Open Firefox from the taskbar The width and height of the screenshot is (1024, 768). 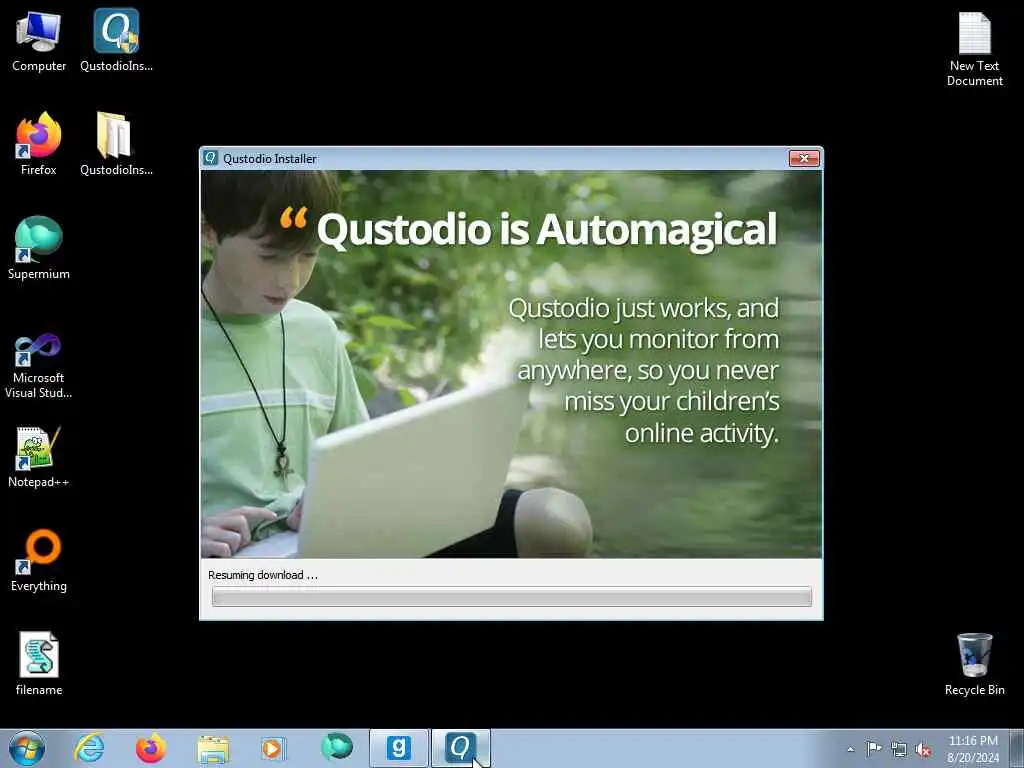150,748
